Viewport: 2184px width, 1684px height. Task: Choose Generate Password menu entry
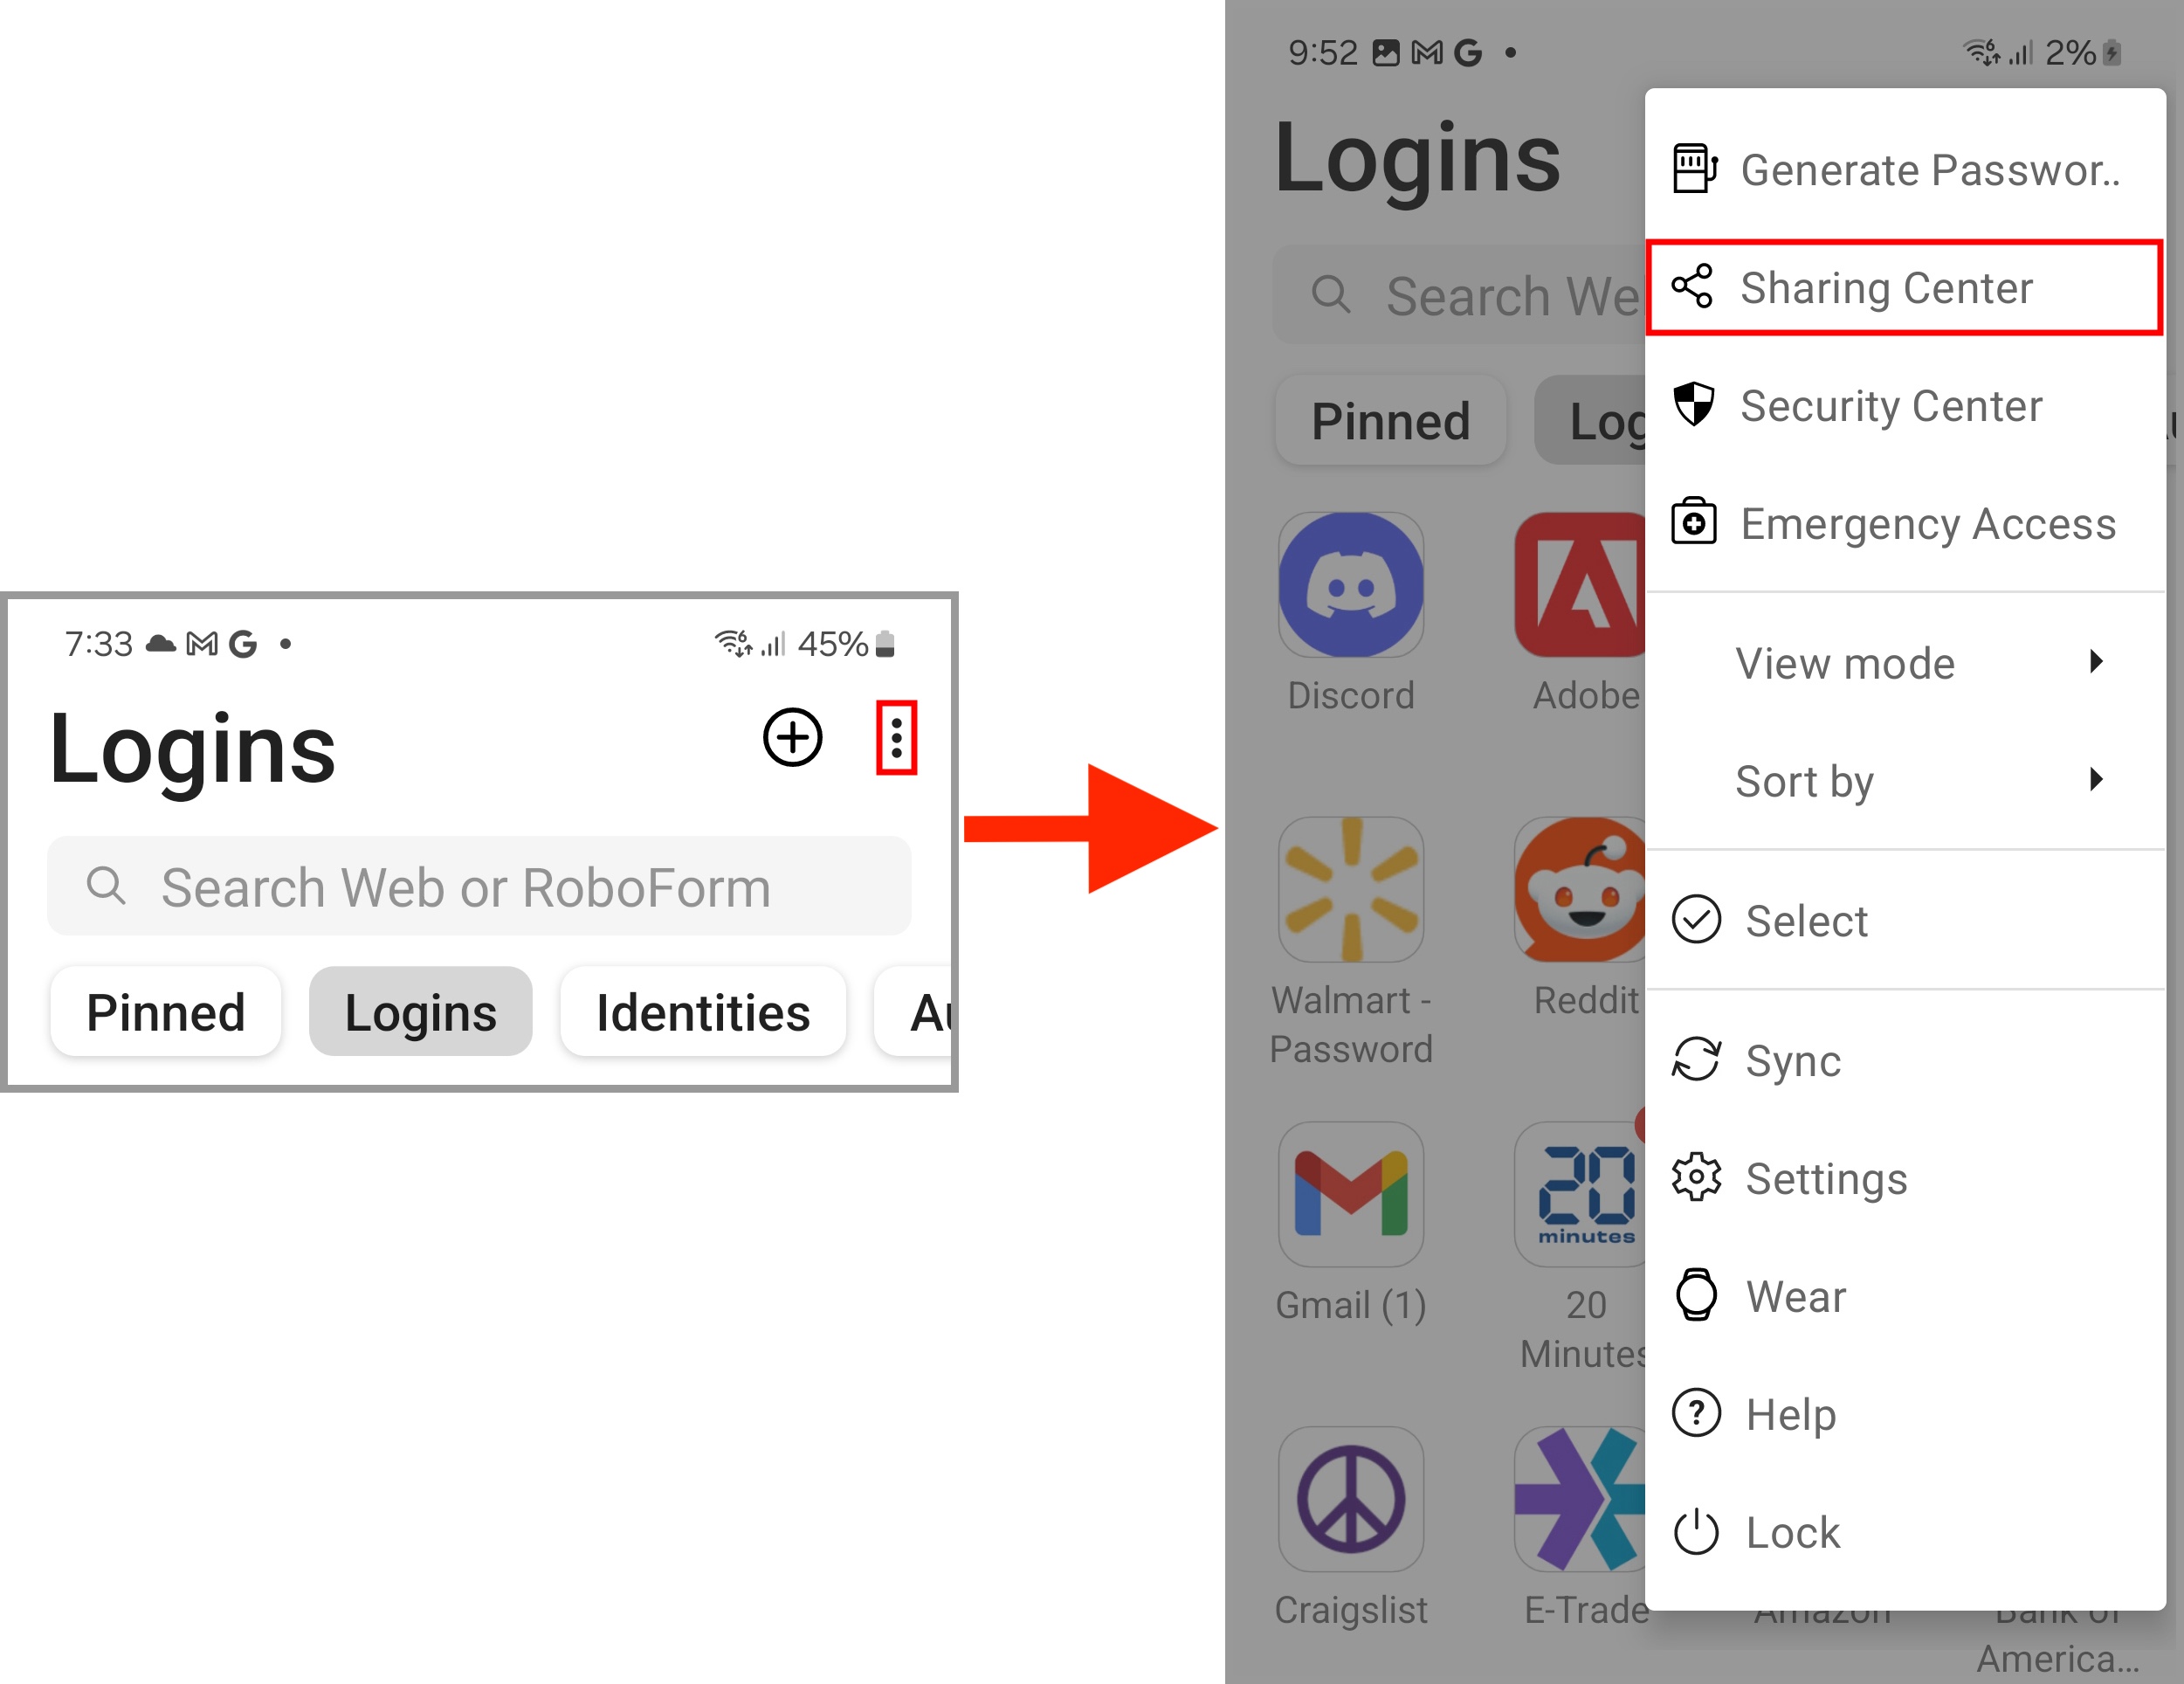[x=1904, y=170]
